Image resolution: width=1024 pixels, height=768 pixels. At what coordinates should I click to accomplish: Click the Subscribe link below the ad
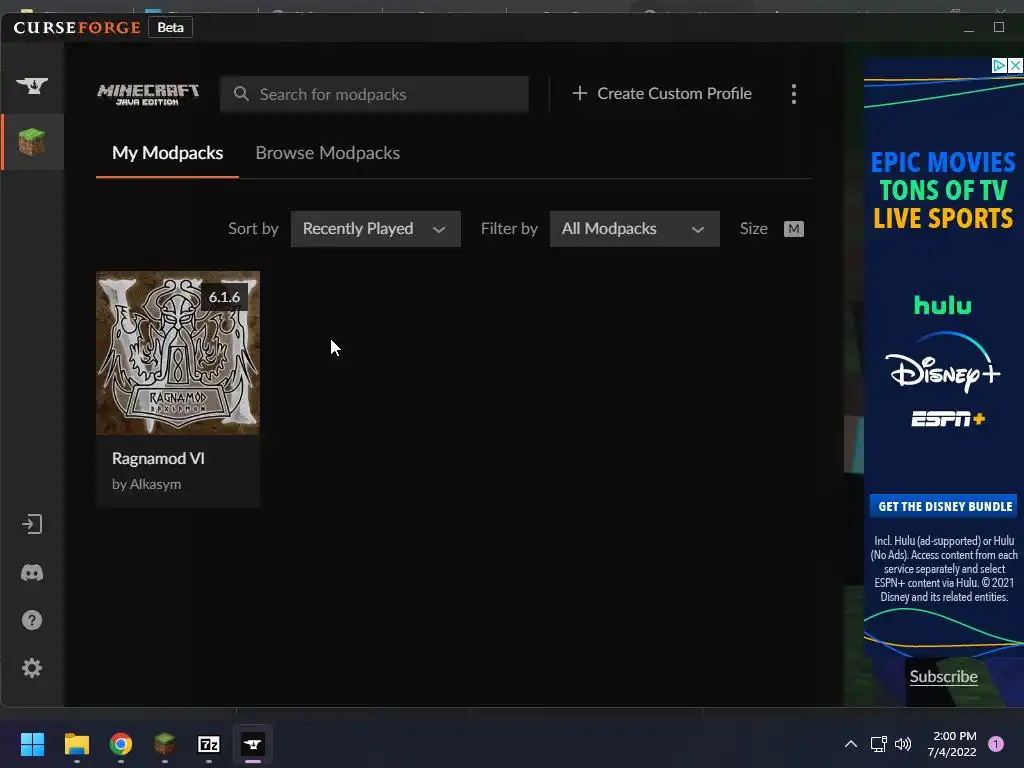point(943,677)
